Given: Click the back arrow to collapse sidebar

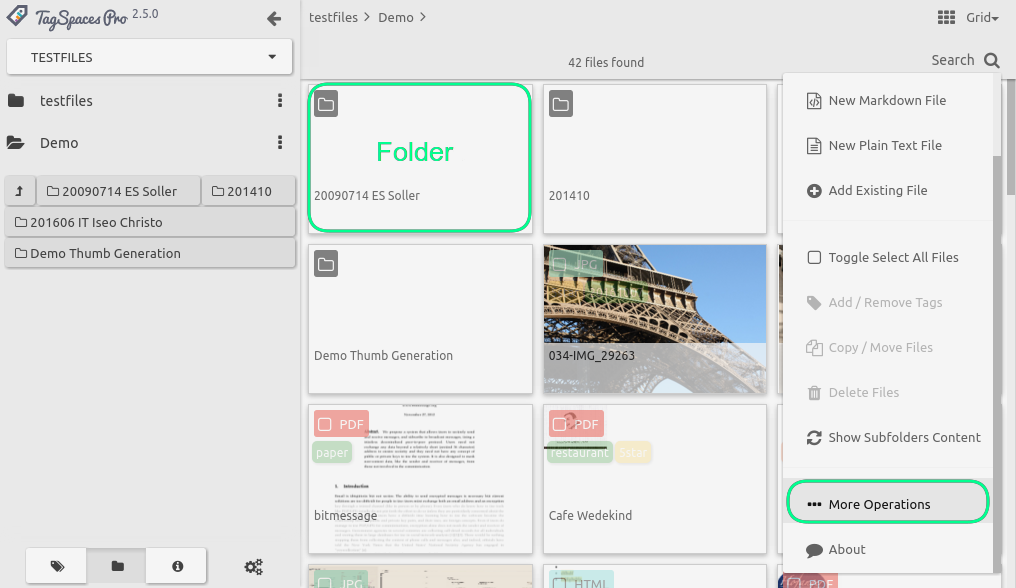Looking at the screenshot, I should point(274,18).
